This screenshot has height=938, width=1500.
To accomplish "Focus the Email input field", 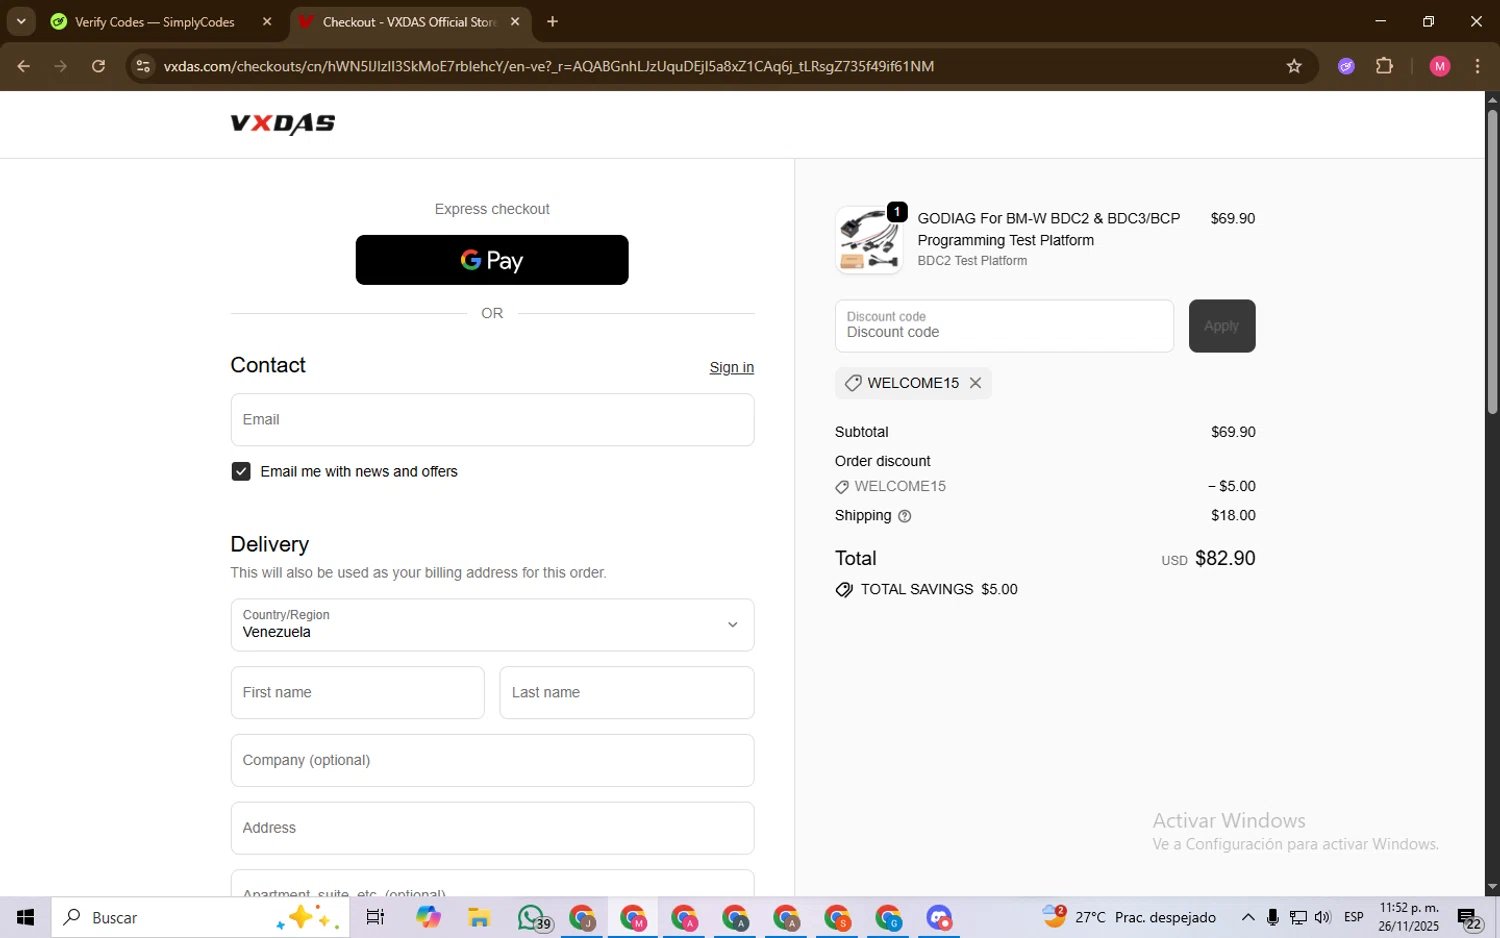I will (492, 419).
